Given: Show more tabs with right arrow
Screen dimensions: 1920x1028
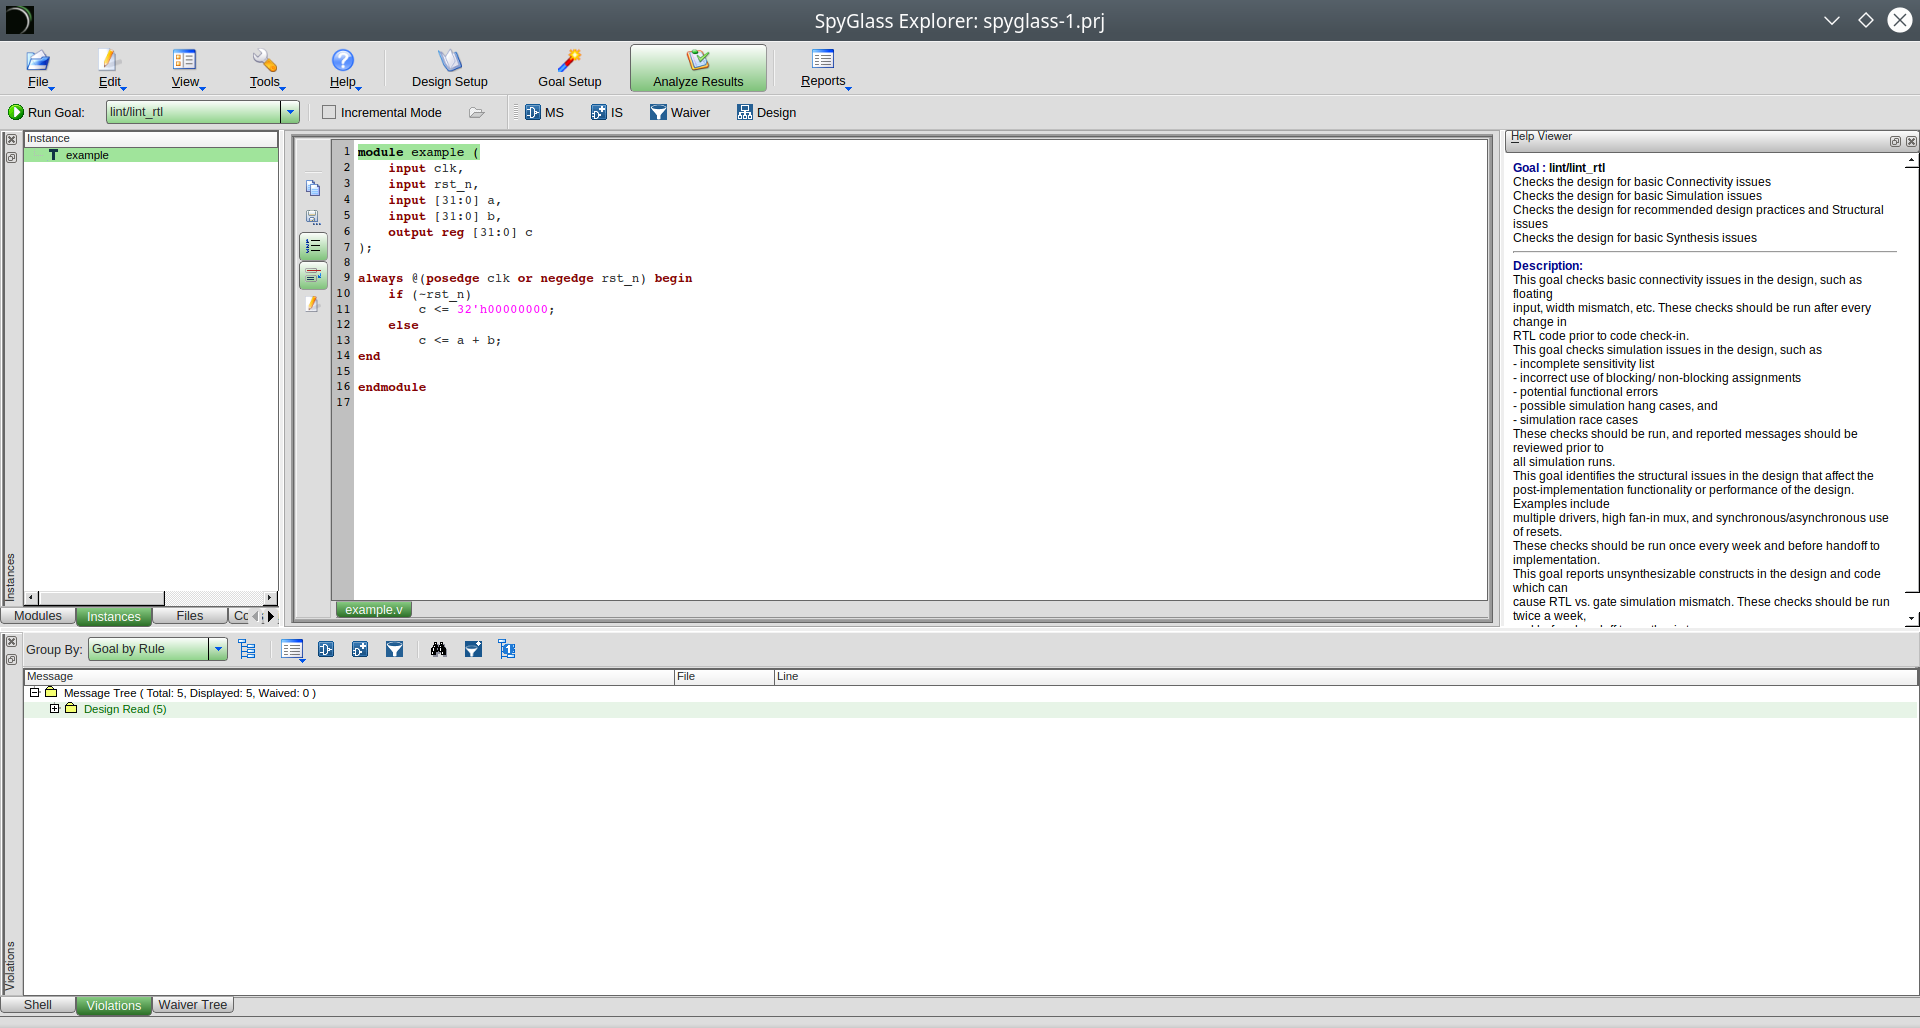Looking at the screenshot, I should [271, 616].
